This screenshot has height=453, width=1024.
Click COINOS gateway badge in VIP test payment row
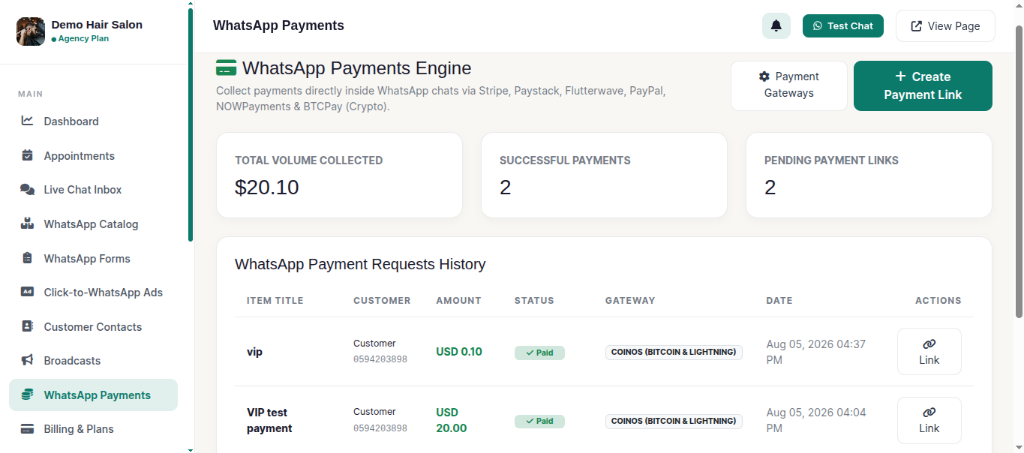click(673, 421)
